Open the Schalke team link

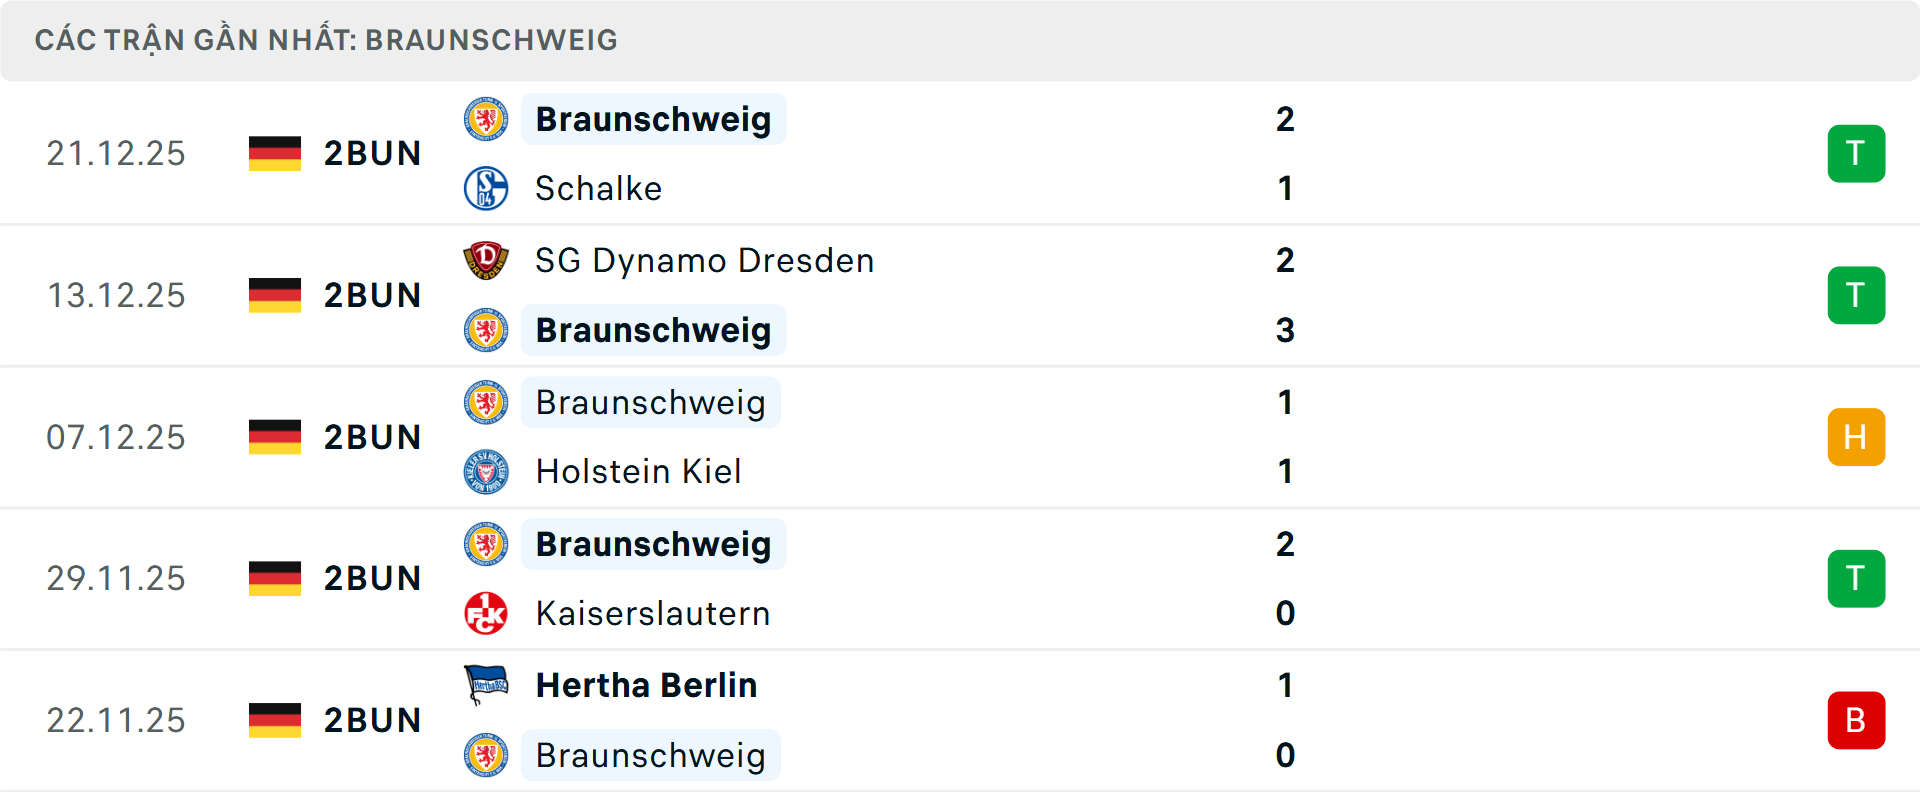click(x=598, y=188)
